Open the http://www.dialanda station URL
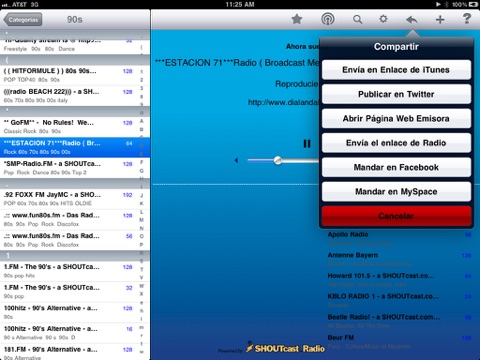 coord(283,102)
